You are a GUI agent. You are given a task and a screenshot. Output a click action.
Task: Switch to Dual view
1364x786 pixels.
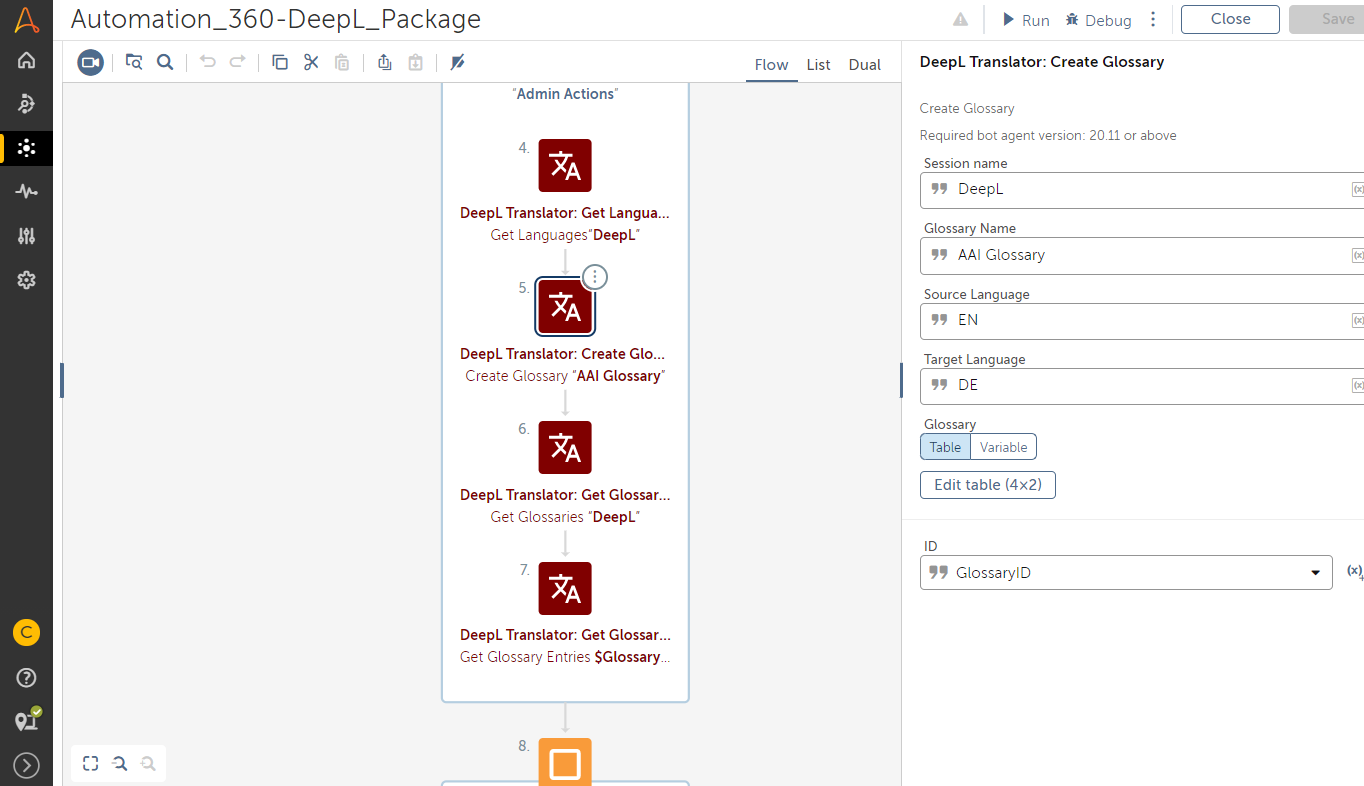tap(864, 65)
